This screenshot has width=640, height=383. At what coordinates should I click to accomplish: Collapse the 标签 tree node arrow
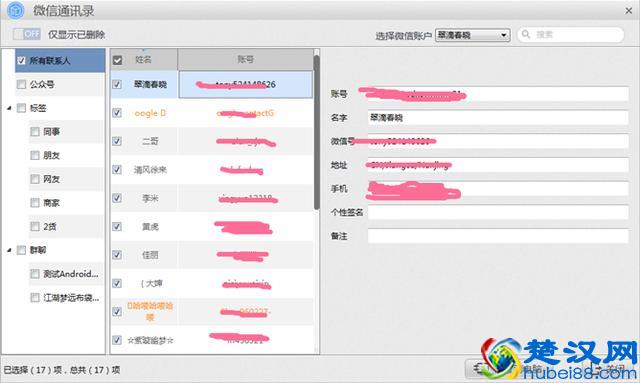click(9, 108)
